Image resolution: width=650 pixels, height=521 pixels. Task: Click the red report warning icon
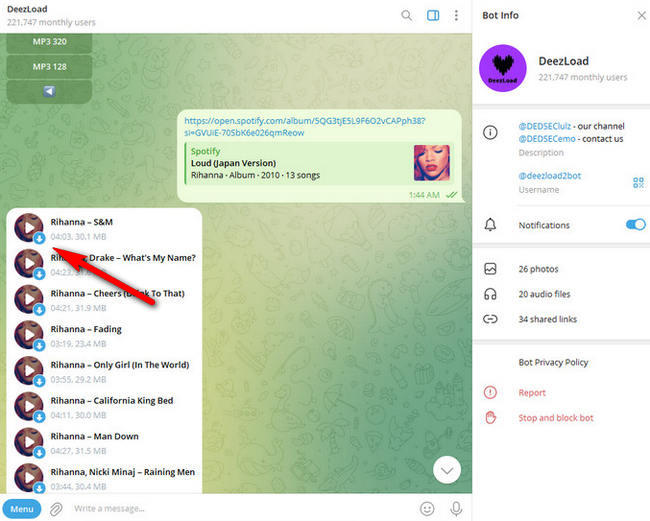pos(490,392)
